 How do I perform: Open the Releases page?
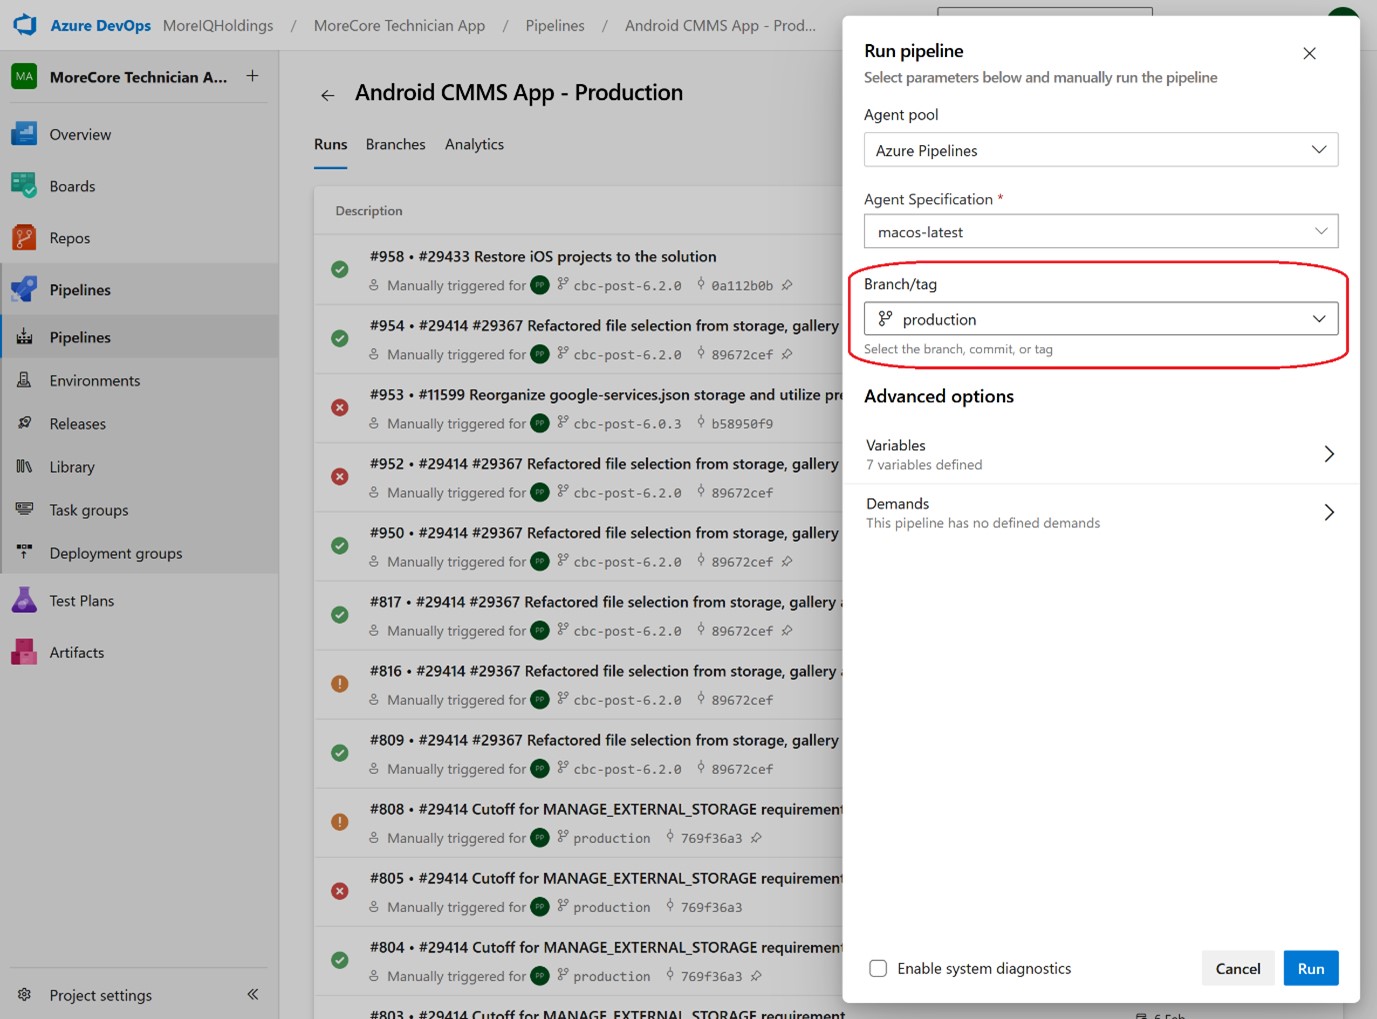pos(77,424)
